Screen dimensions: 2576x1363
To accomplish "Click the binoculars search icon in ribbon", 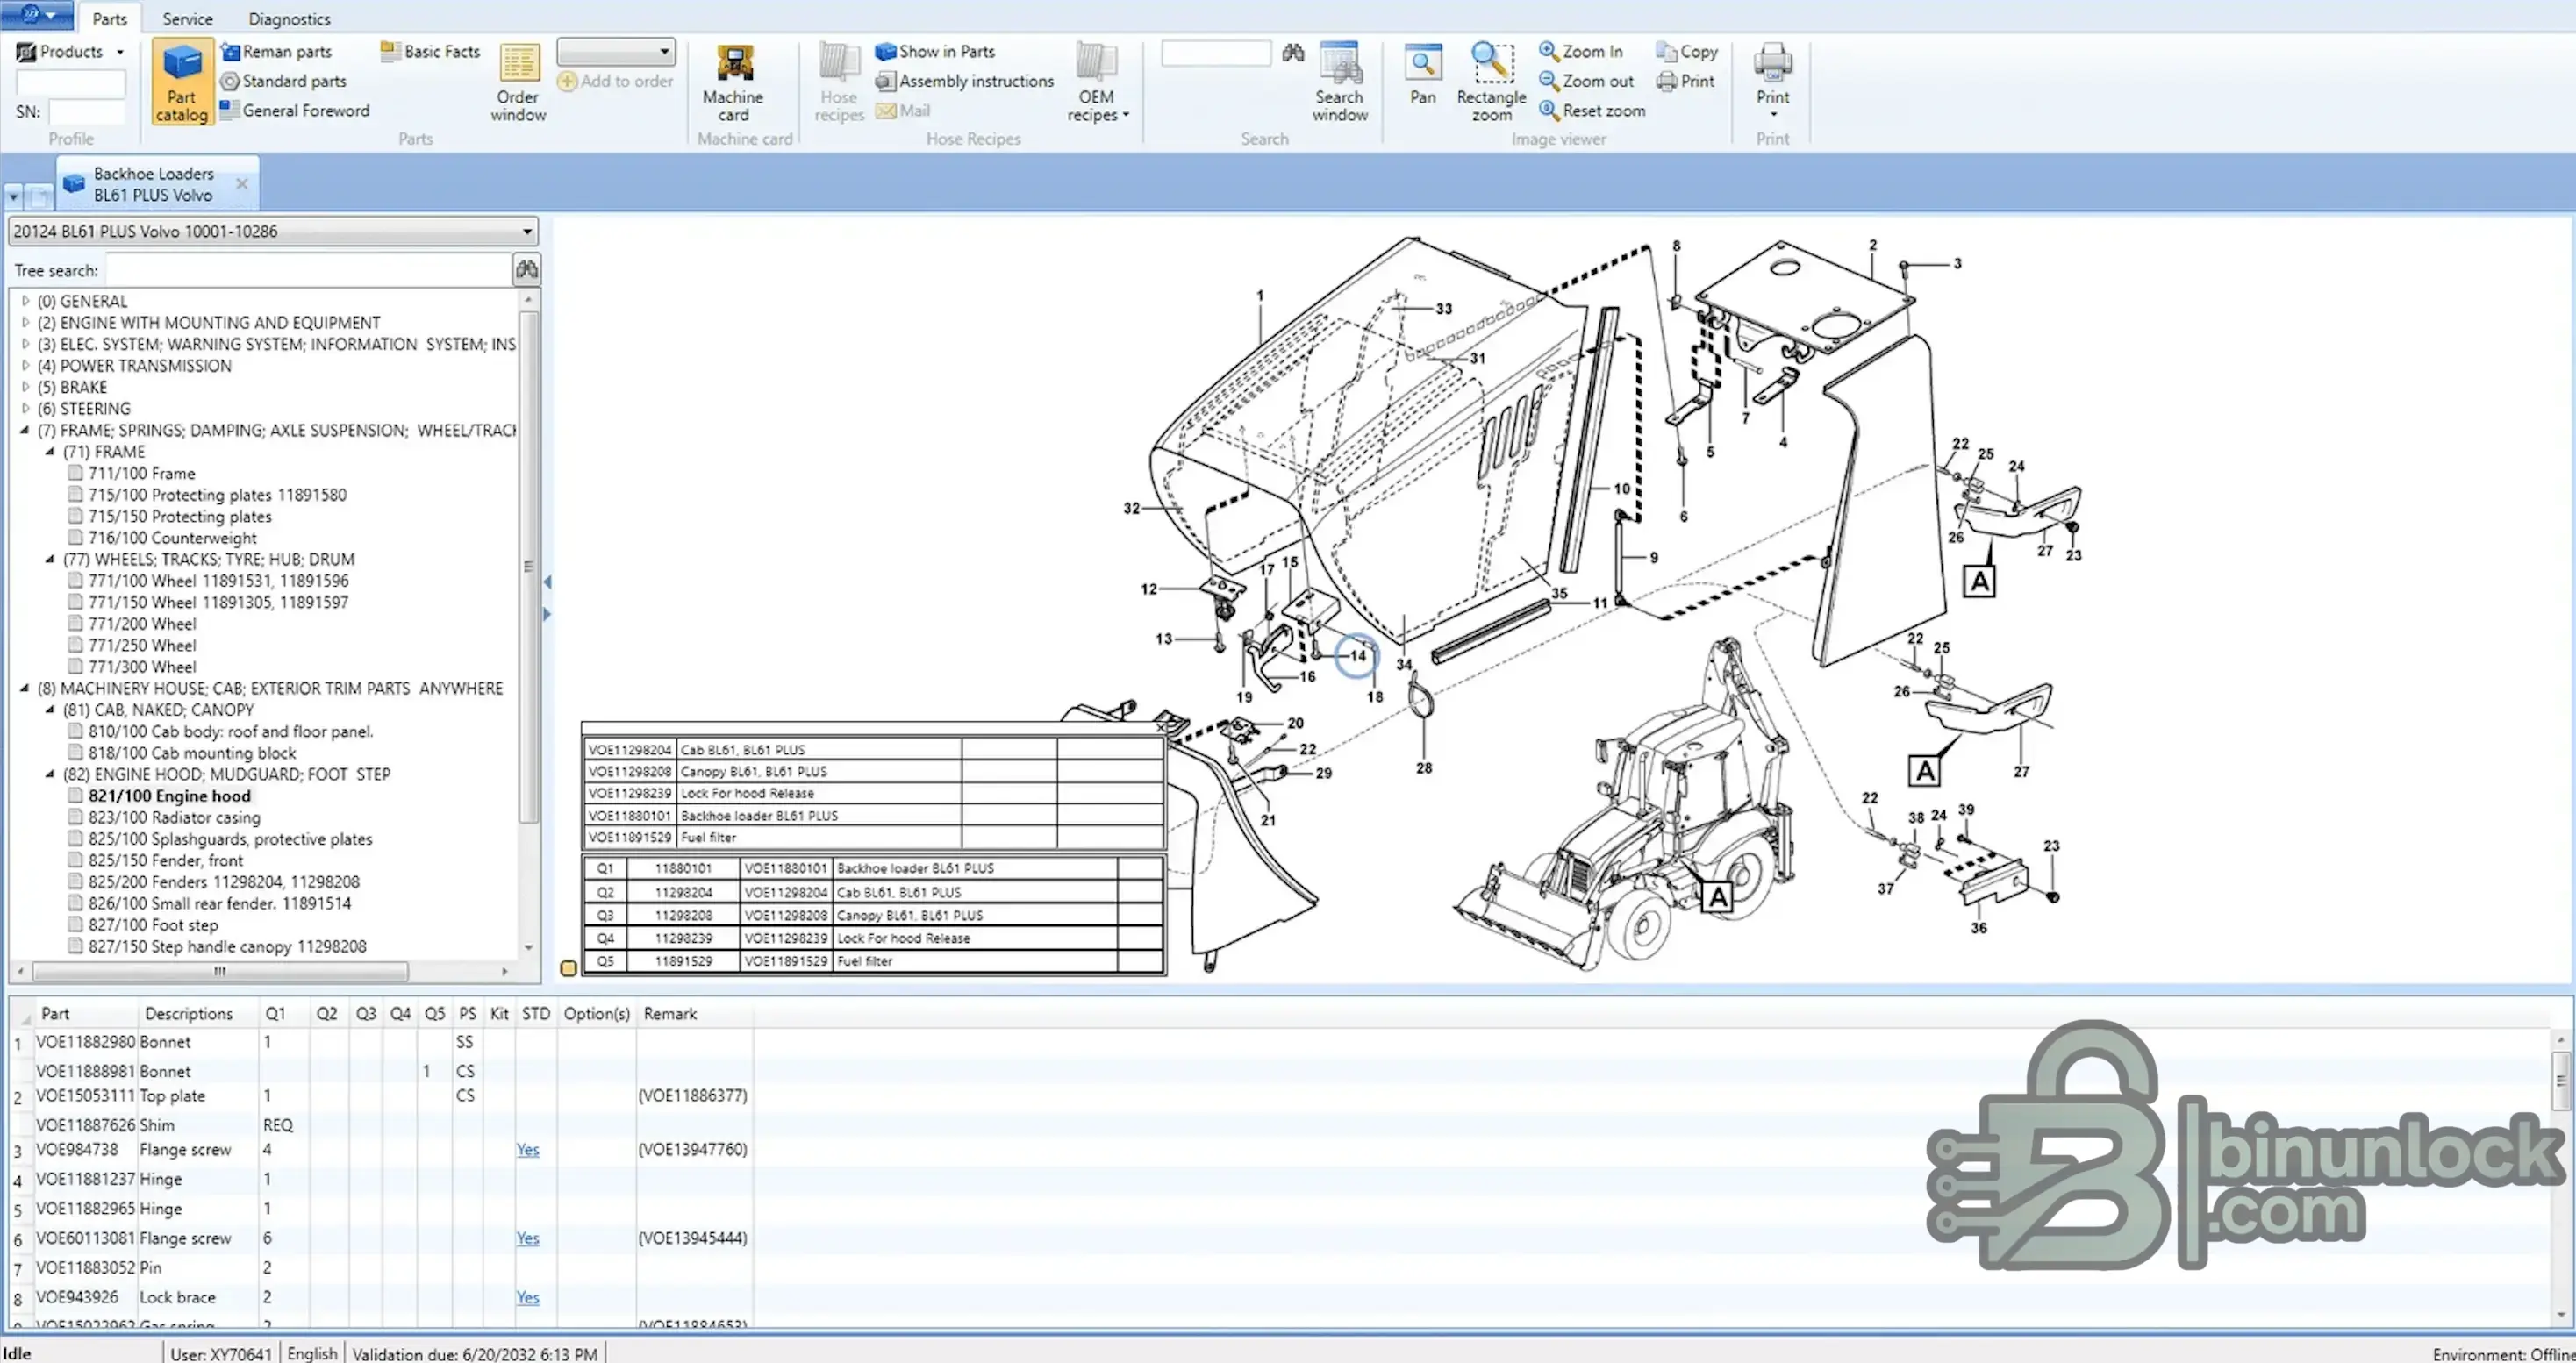I will point(1293,52).
